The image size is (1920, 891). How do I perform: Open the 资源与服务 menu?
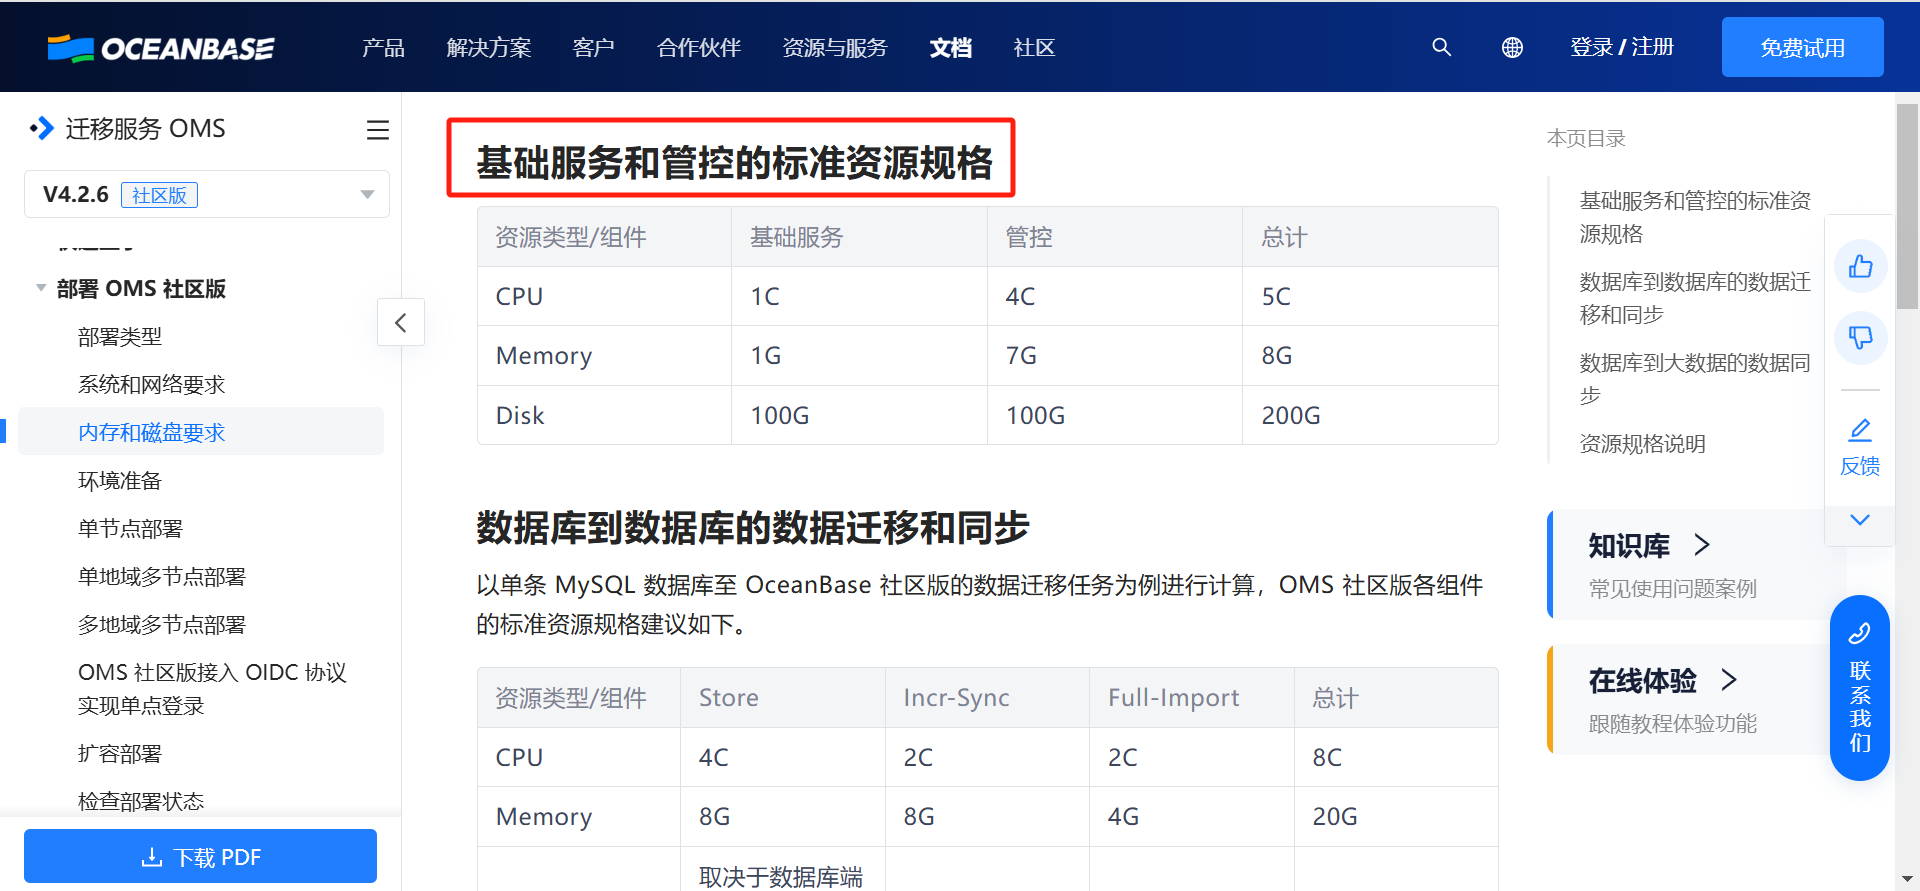834,47
